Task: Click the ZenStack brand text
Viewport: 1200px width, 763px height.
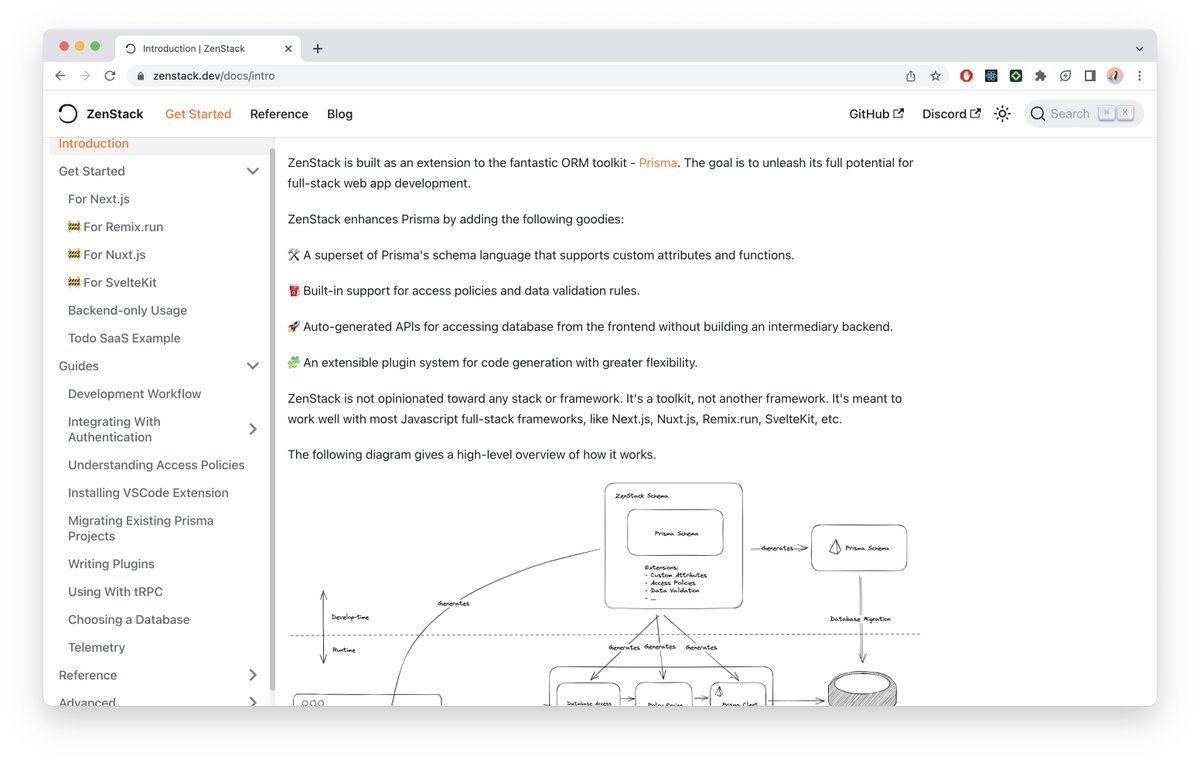Action: click(x=115, y=114)
